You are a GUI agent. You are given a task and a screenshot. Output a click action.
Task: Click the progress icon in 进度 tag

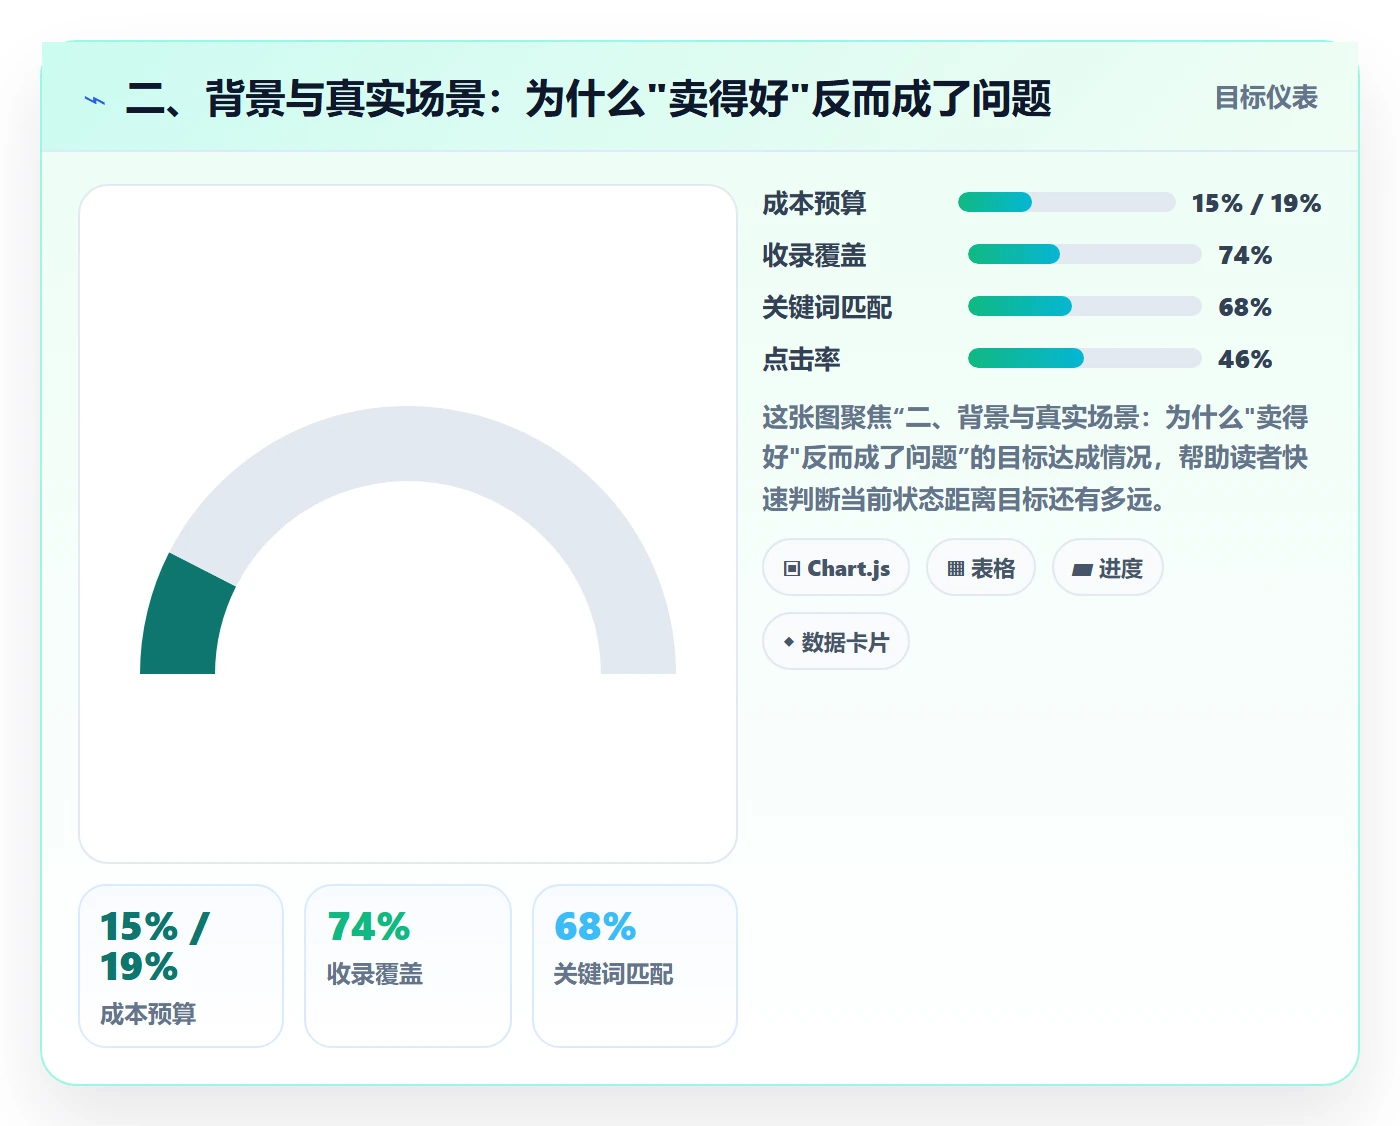point(1082,570)
